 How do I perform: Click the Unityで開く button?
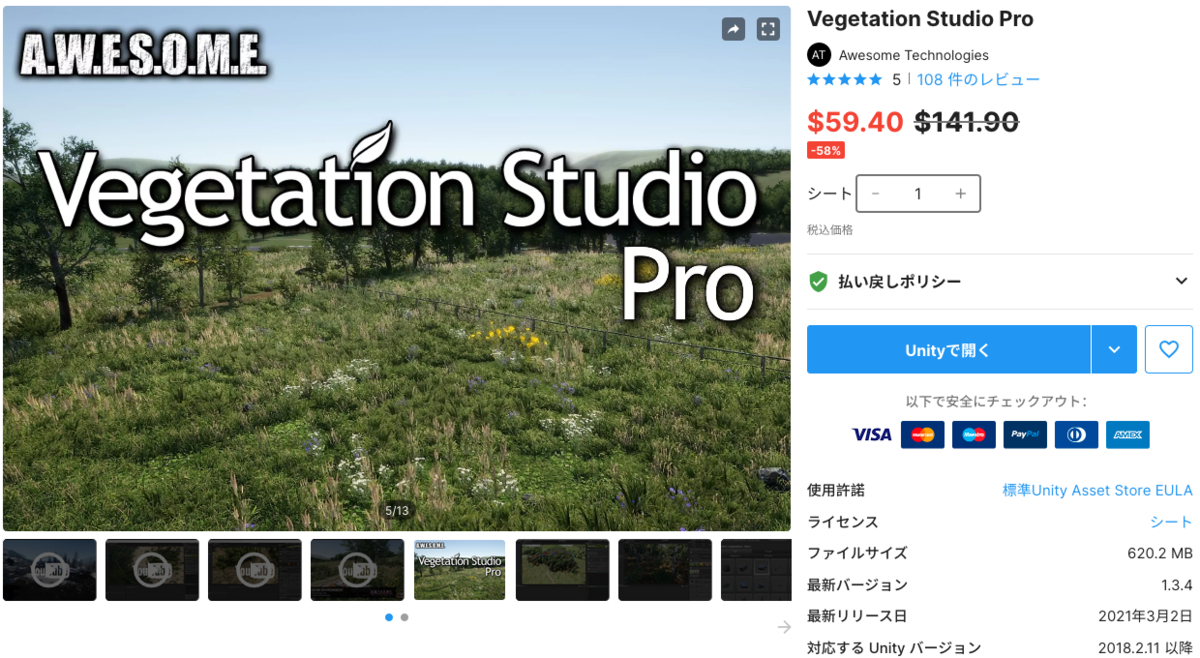click(948, 350)
